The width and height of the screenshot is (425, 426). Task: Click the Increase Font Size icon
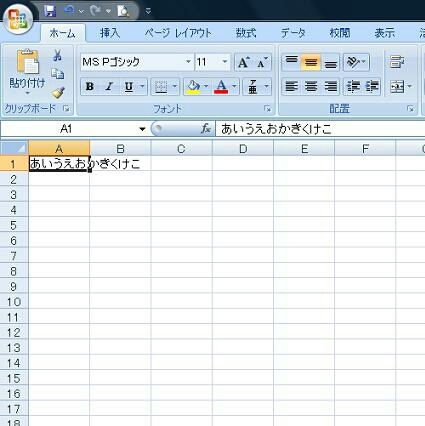pyautogui.click(x=243, y=62)
